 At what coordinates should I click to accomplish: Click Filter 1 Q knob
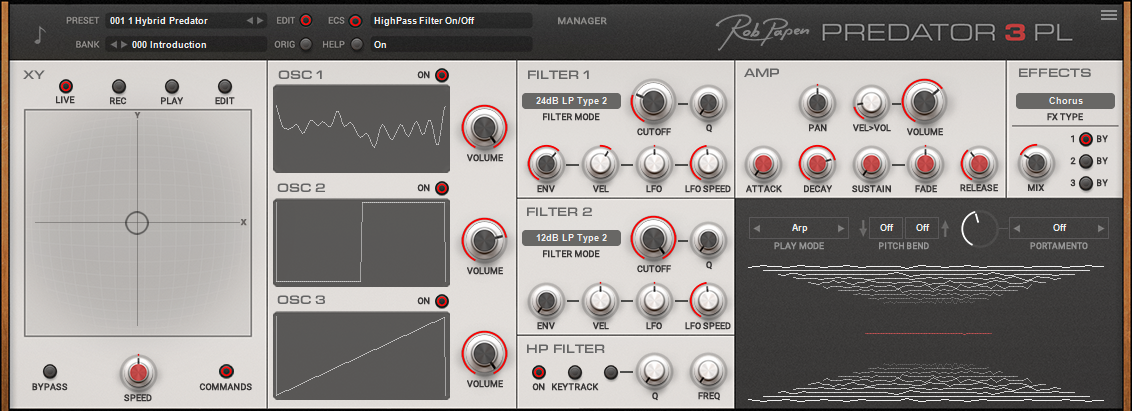[x=708, y=104]
